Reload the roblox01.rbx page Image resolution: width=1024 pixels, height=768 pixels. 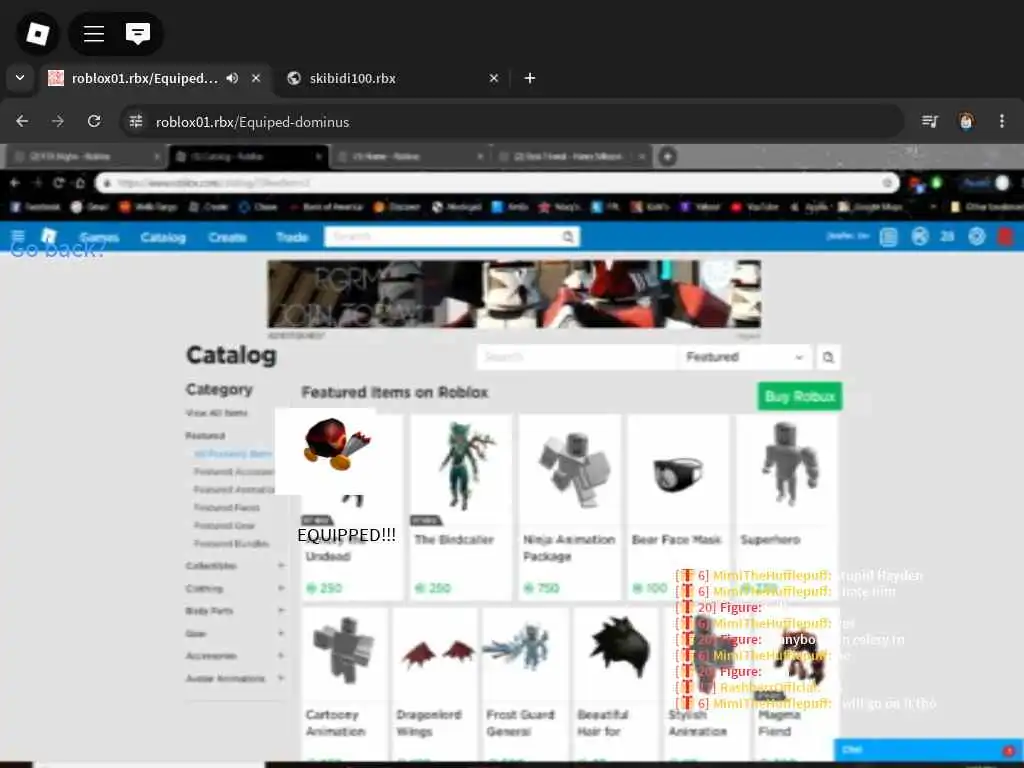(94, 121)
